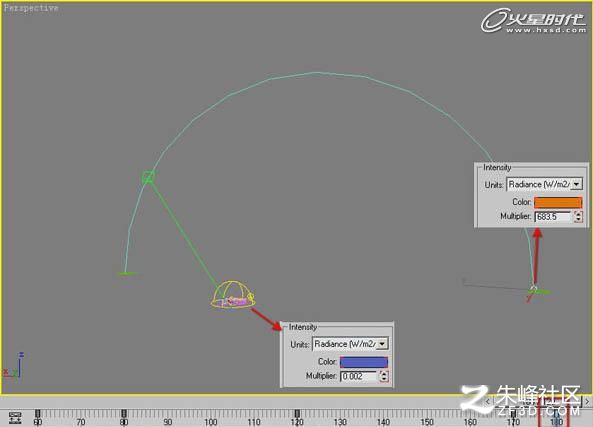Select the green compass base at arc start
593x427 pixels.
click(x=127, y=273)
